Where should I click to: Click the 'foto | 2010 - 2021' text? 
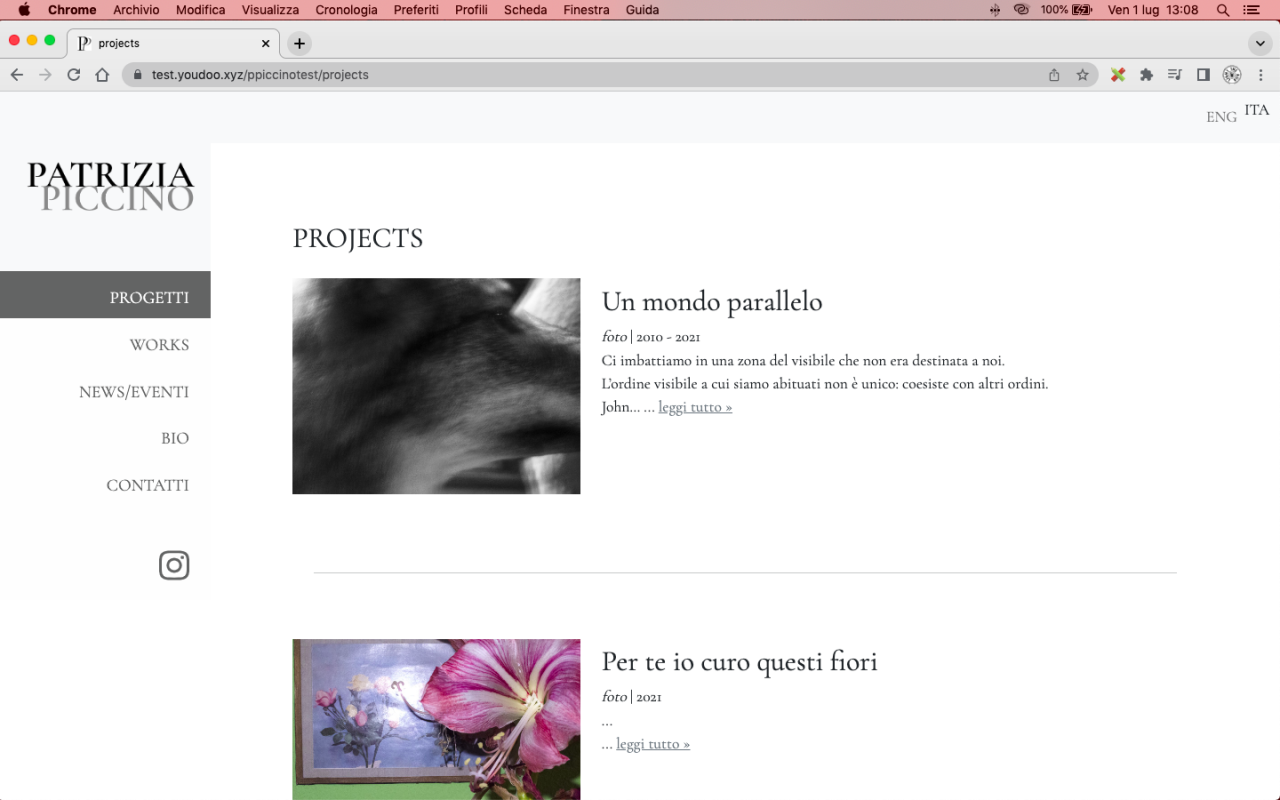651,337
